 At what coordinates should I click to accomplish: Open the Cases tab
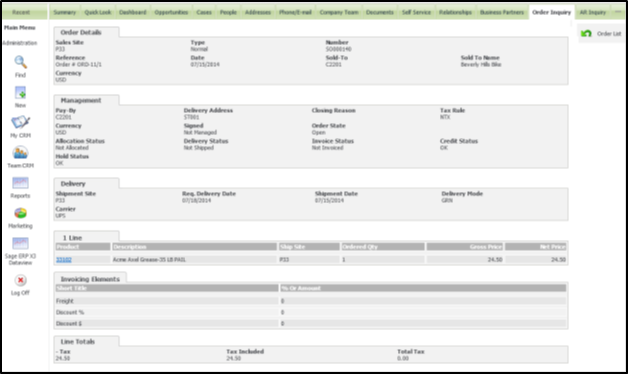[x=204, y=12]
